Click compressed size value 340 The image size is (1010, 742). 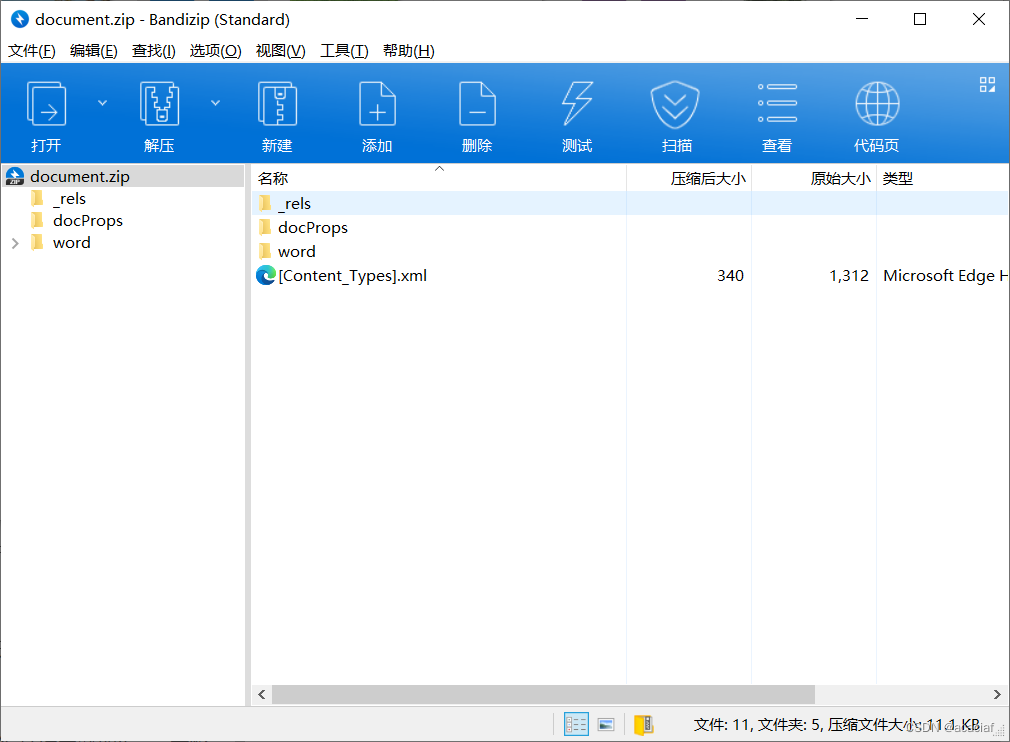[x=730, y=276]
